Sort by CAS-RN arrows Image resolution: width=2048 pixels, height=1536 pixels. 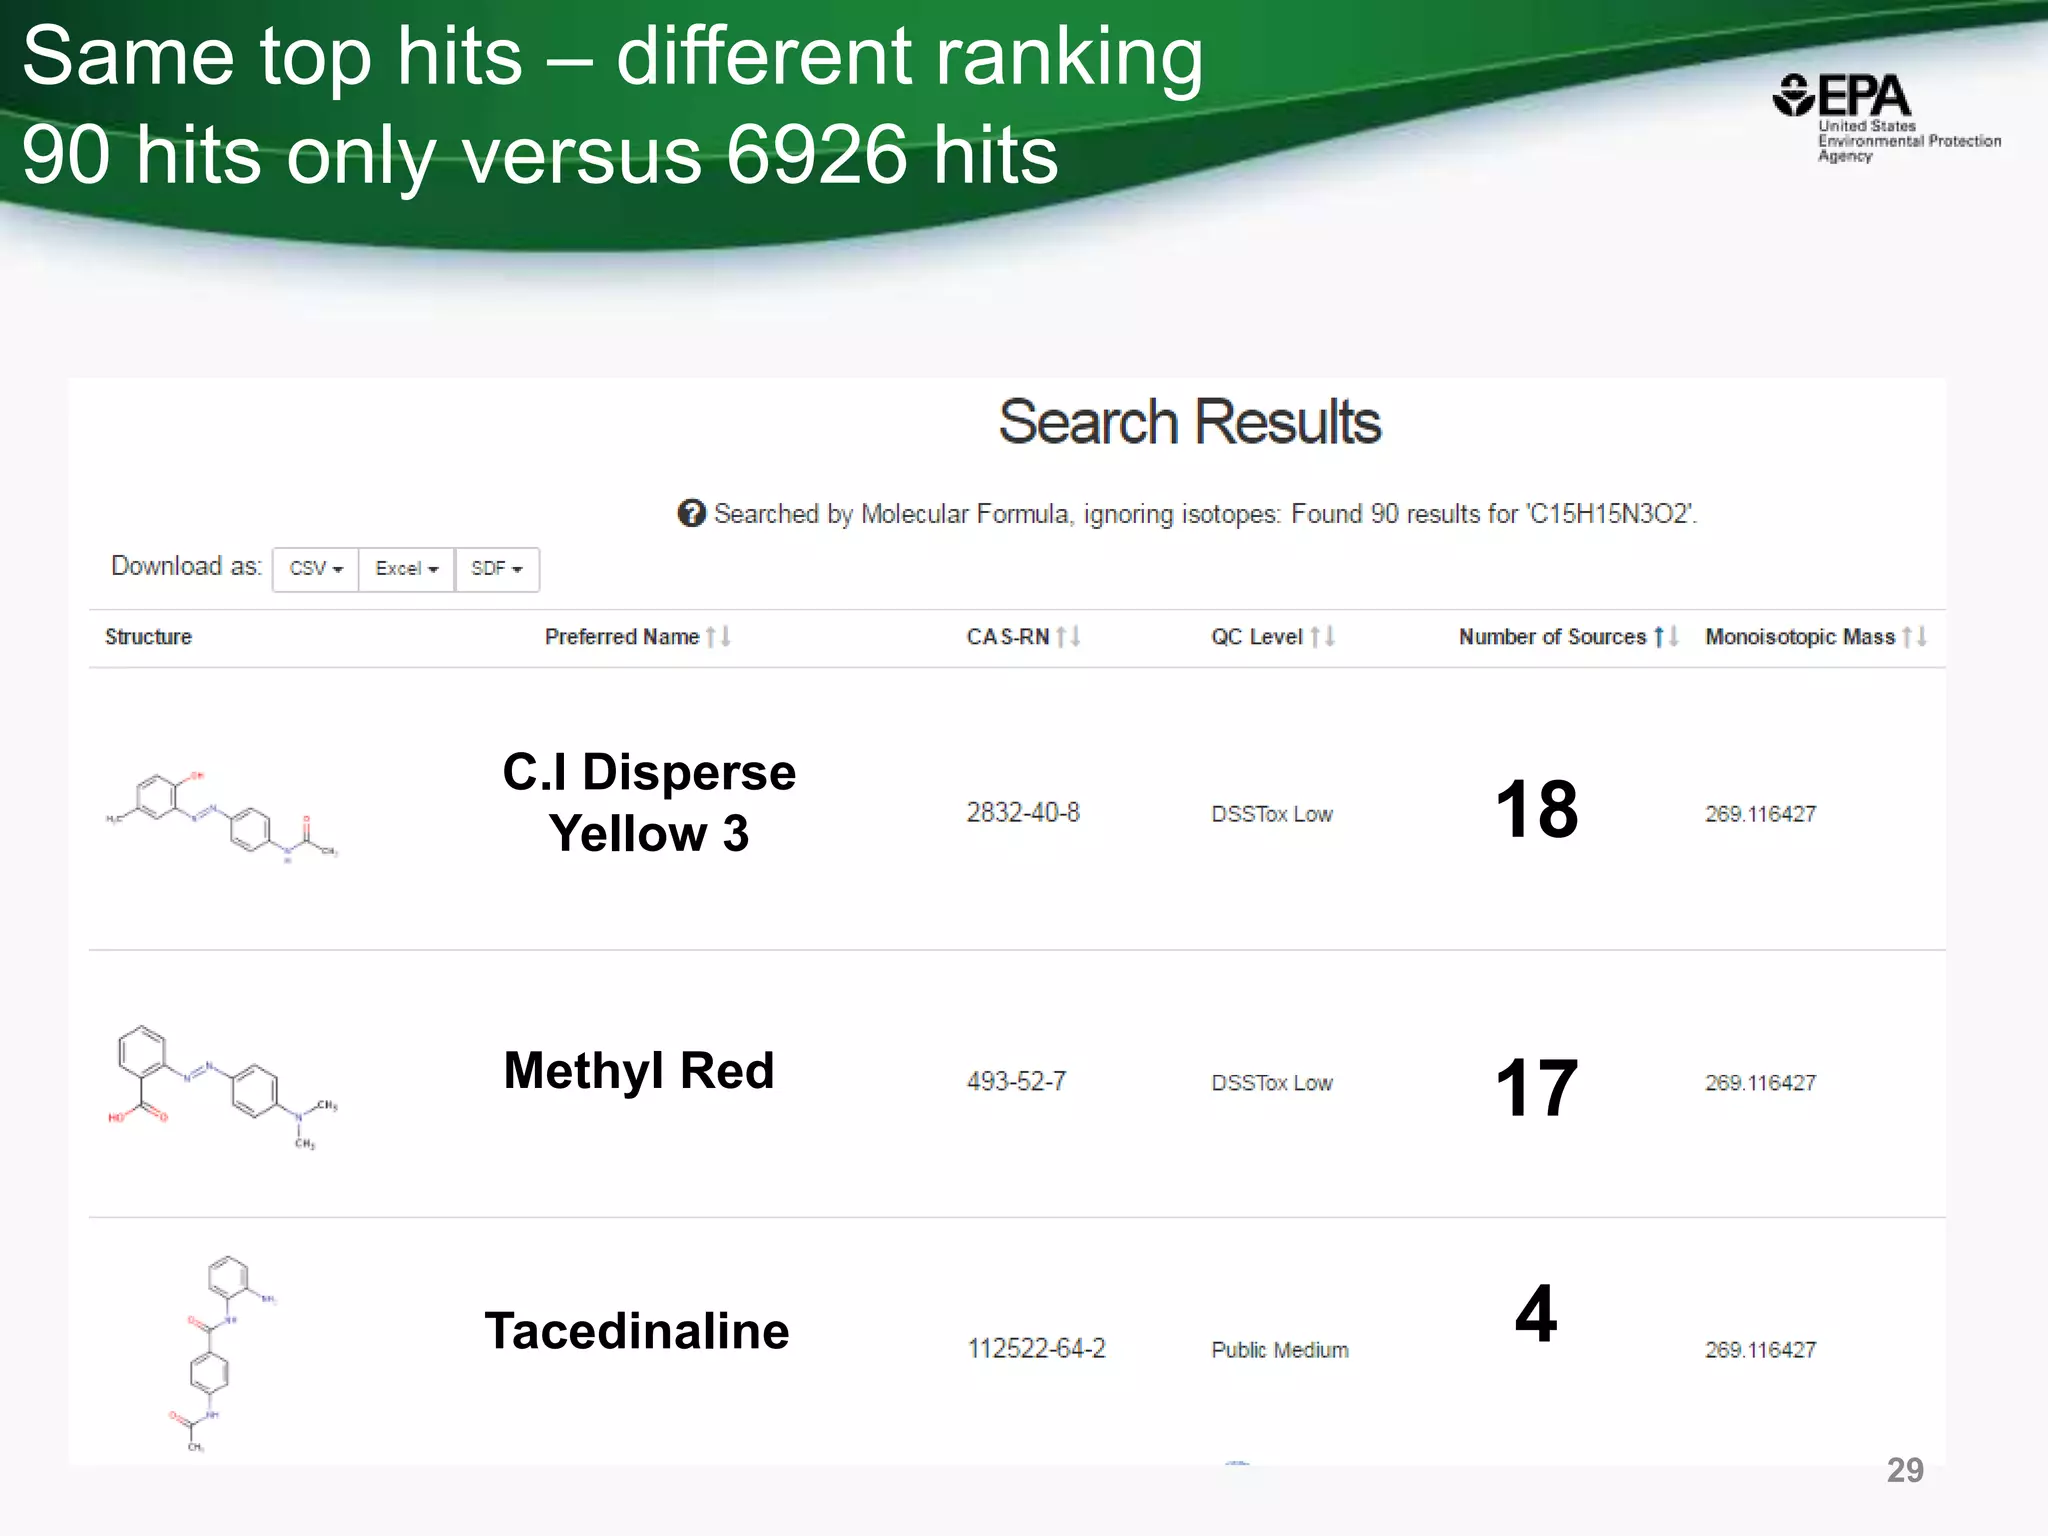tap(1069, 636)
